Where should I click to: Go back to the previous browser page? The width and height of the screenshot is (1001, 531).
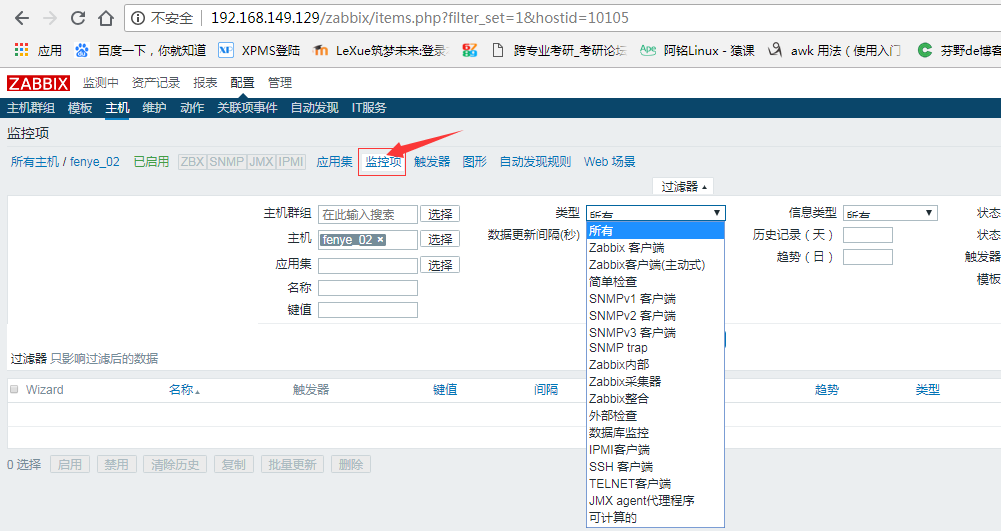22,18
